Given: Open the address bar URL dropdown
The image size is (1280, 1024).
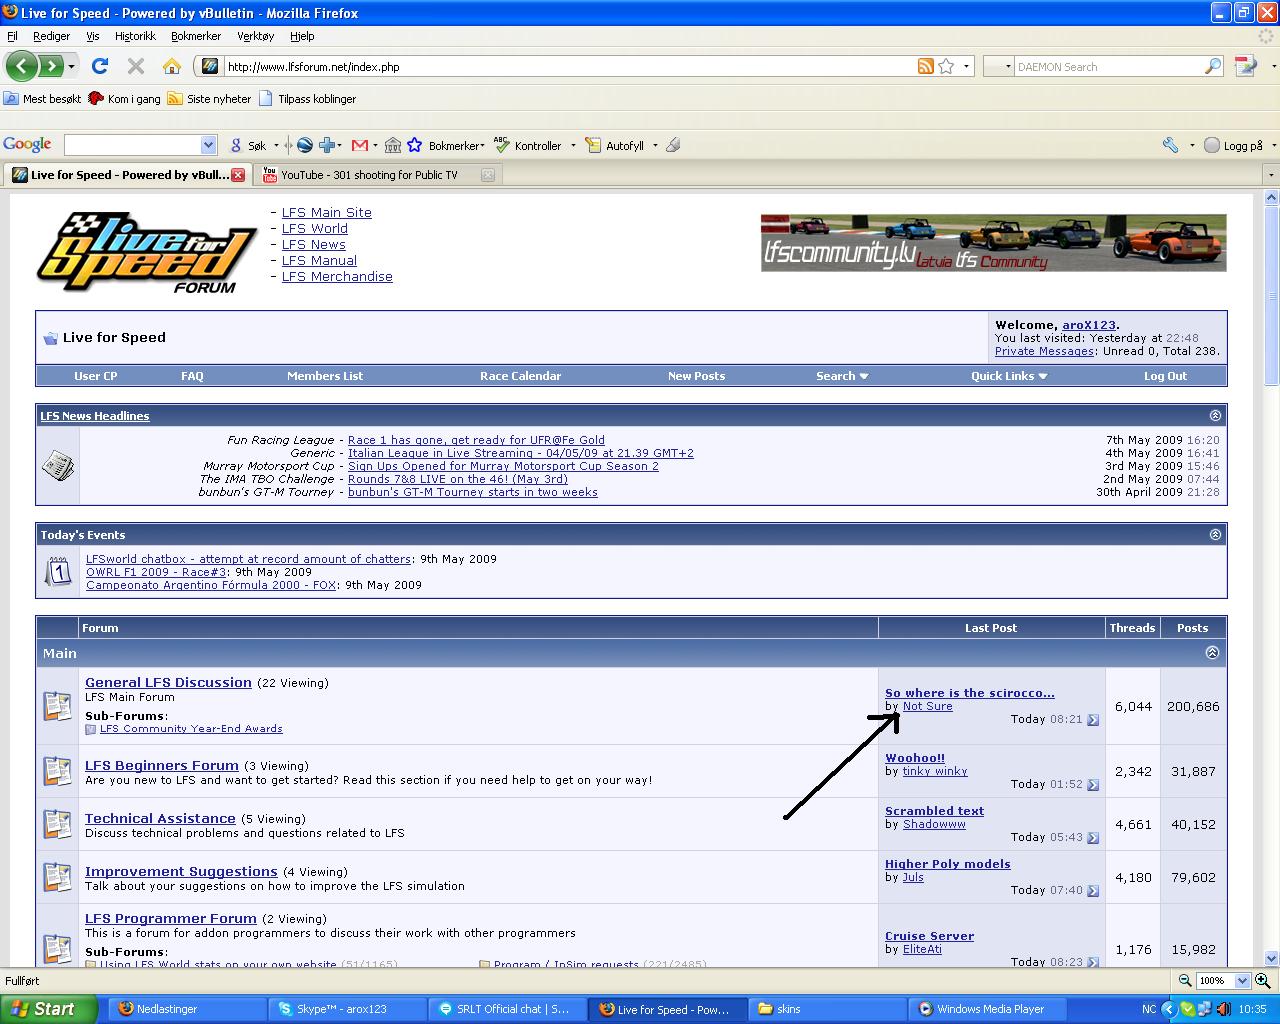Looking at the screenshot, I should pos(966,67).
